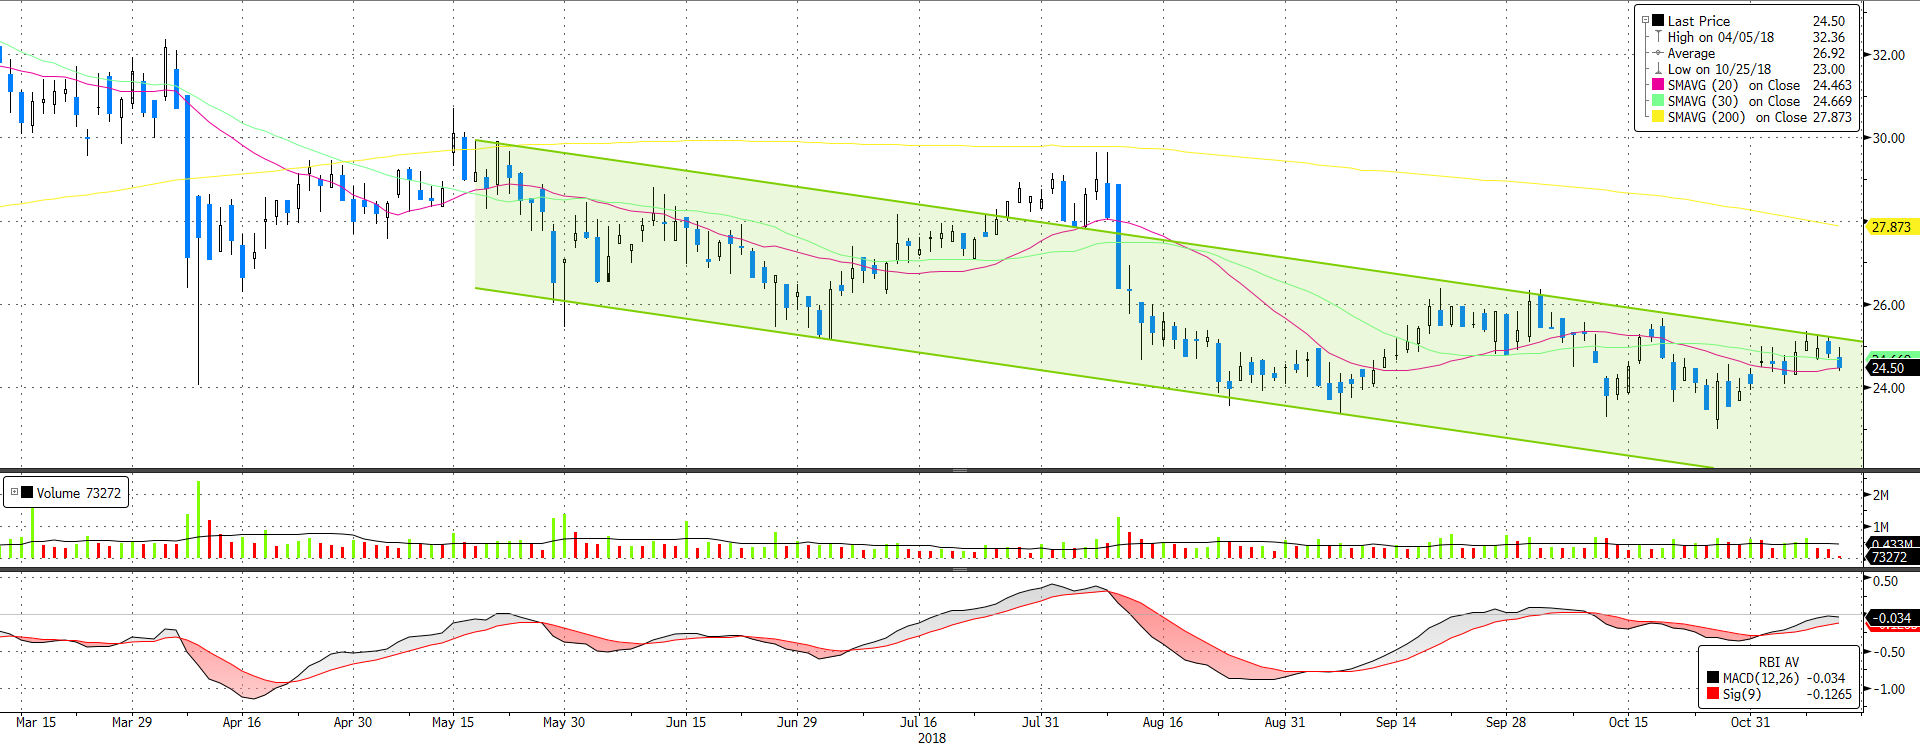Image resolution: width=1920 pixels, height=745 pixels.
Task: Click legend value 24.669
Action: tap(1832, 101)
